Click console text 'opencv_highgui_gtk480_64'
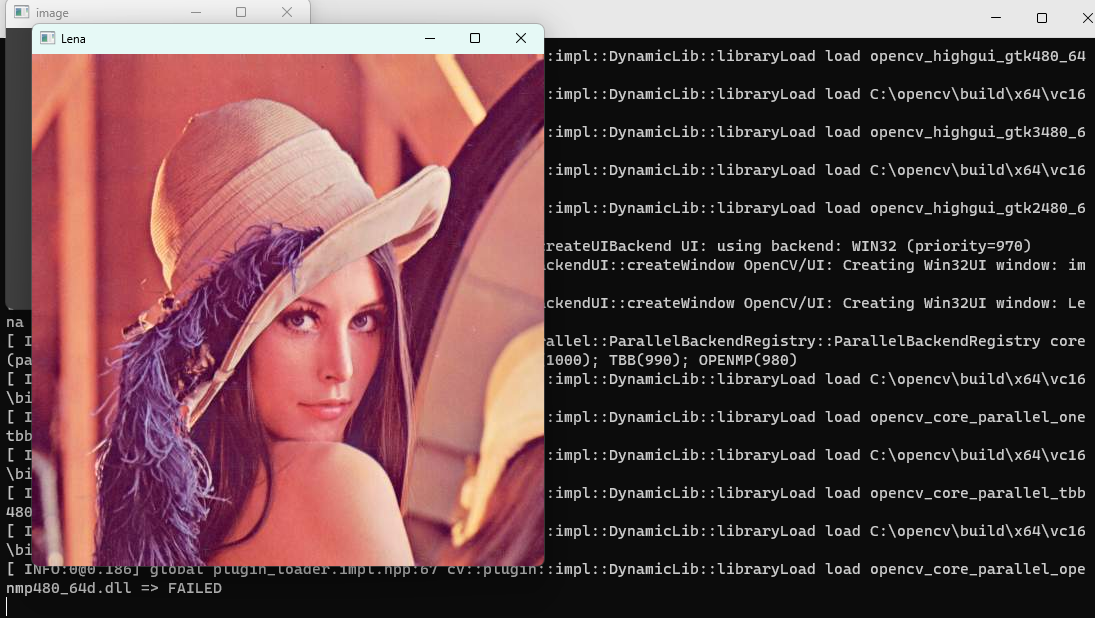Viewport: 1095px width, 618px height. [x=978, y=57]
